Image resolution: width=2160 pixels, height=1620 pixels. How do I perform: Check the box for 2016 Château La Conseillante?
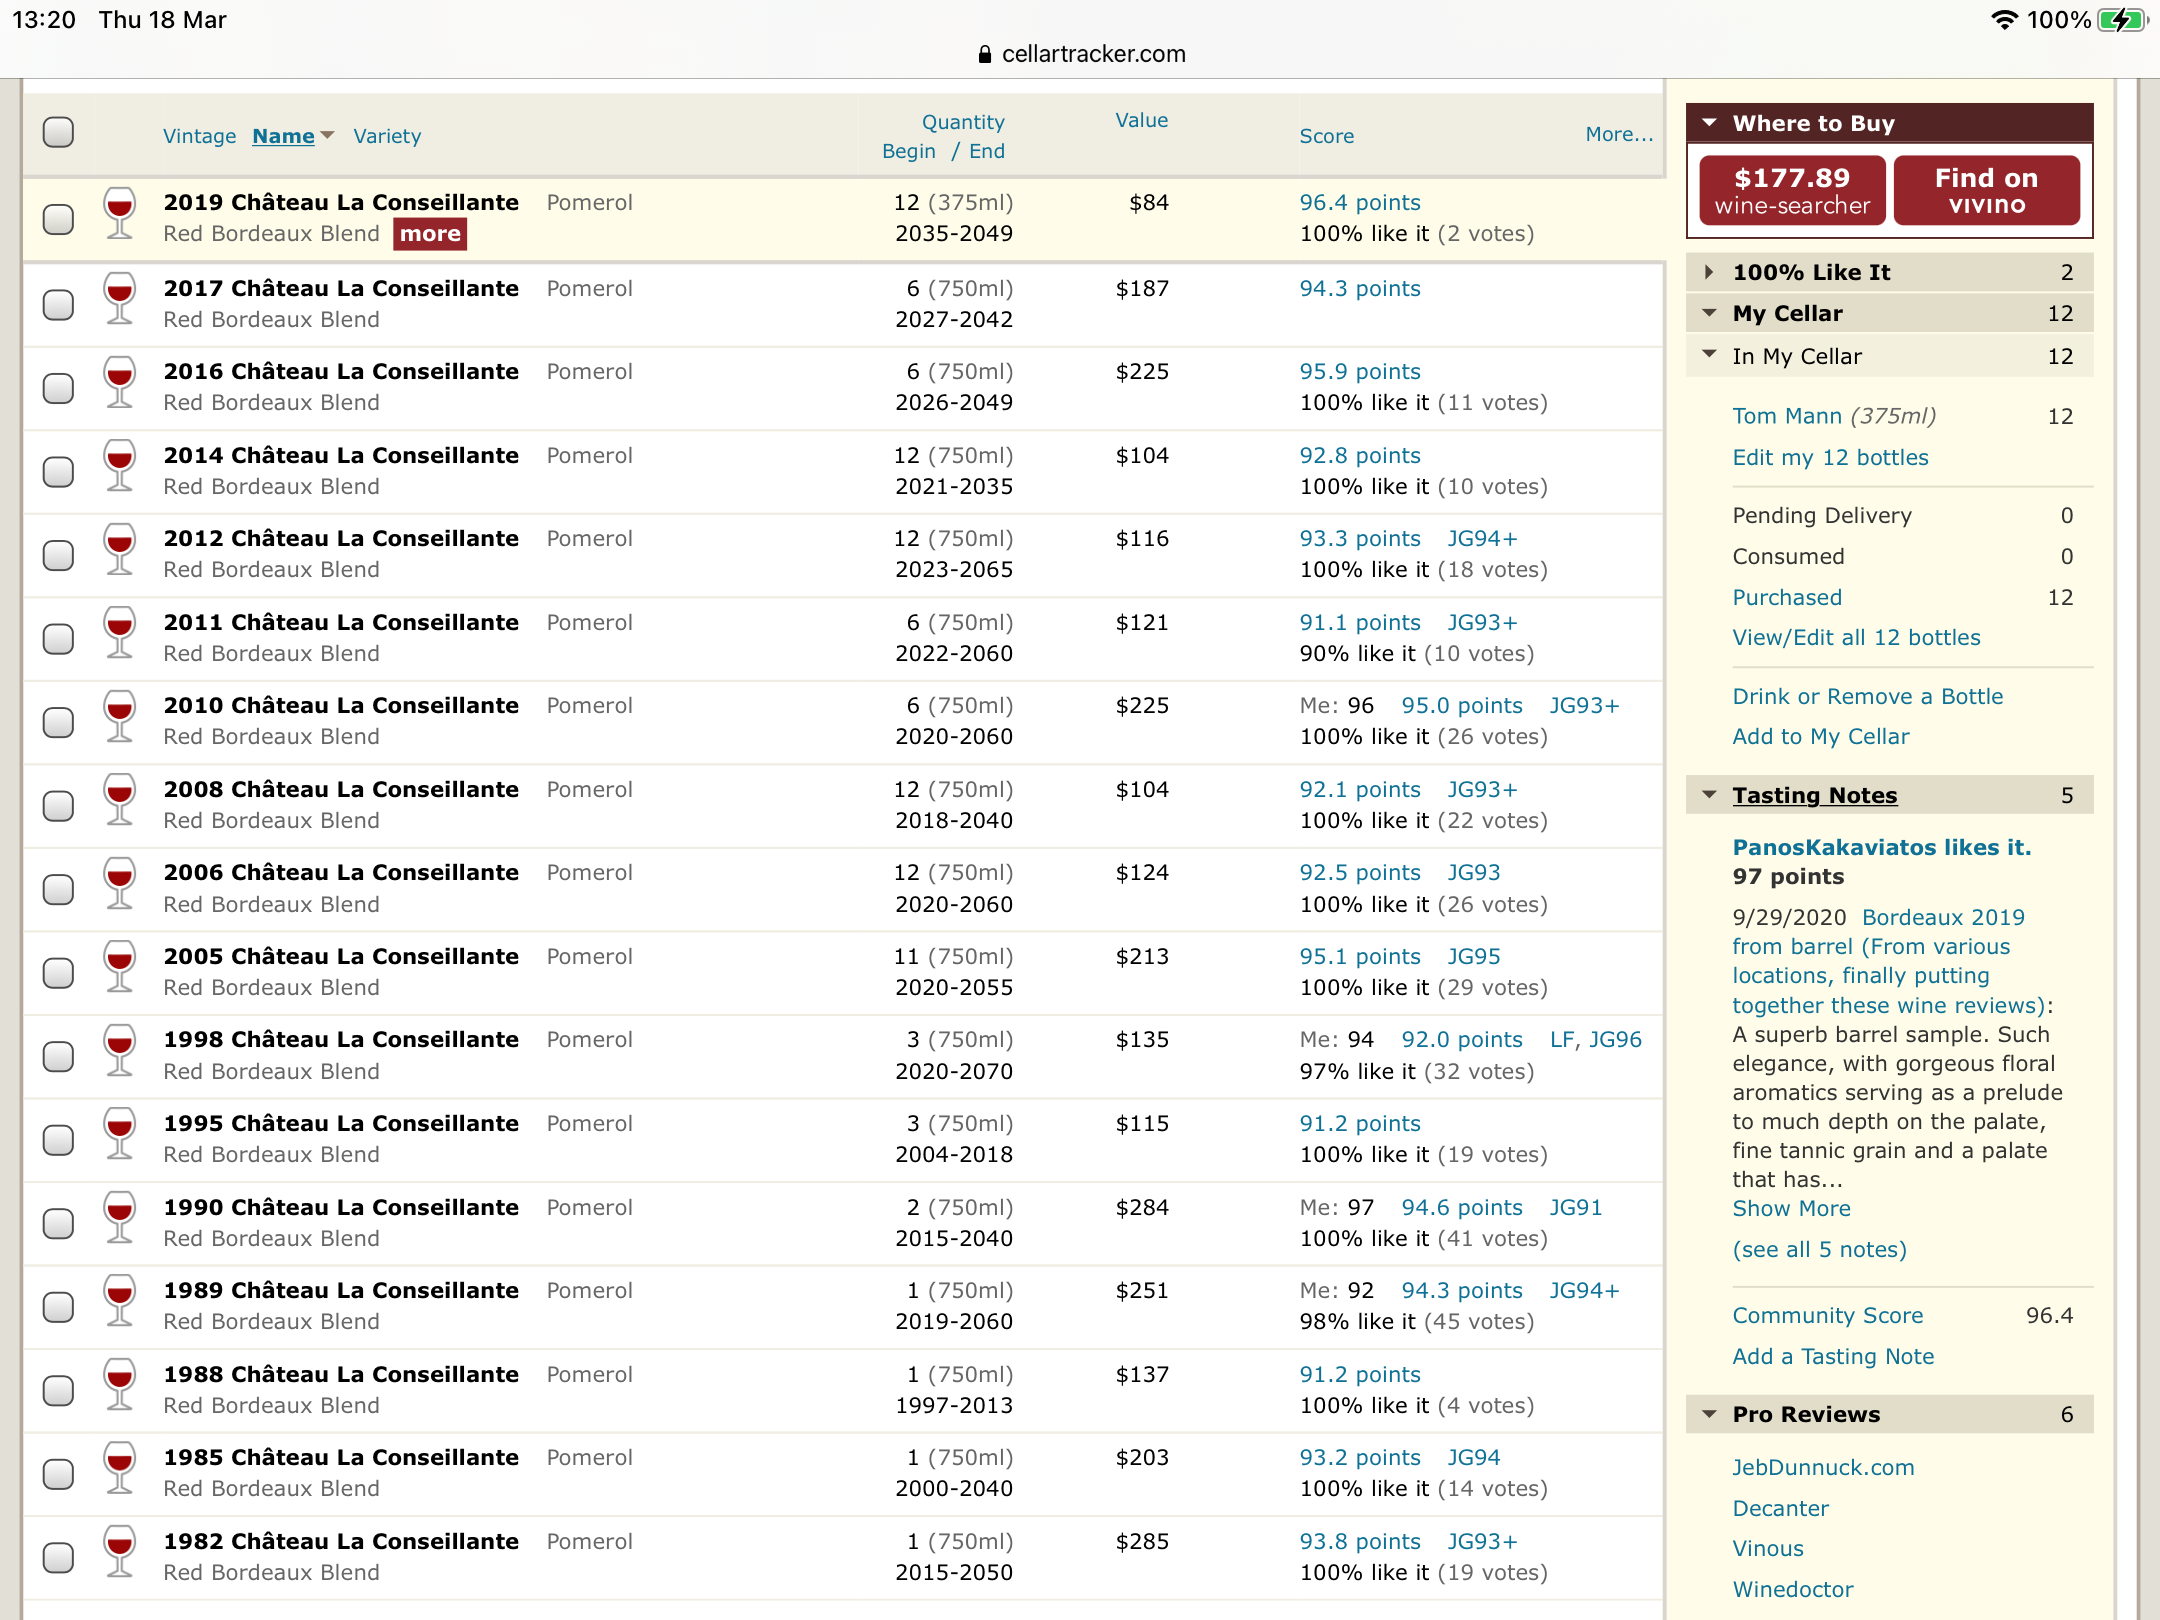(x=58, y=387)
